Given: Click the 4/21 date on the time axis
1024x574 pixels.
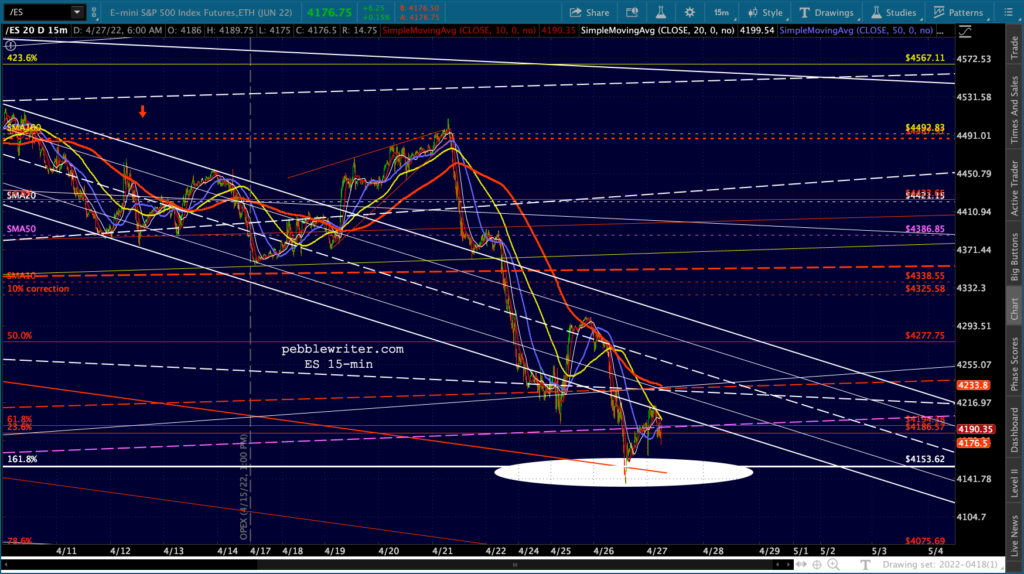Looking at the screenshot, I should [442, 551].
